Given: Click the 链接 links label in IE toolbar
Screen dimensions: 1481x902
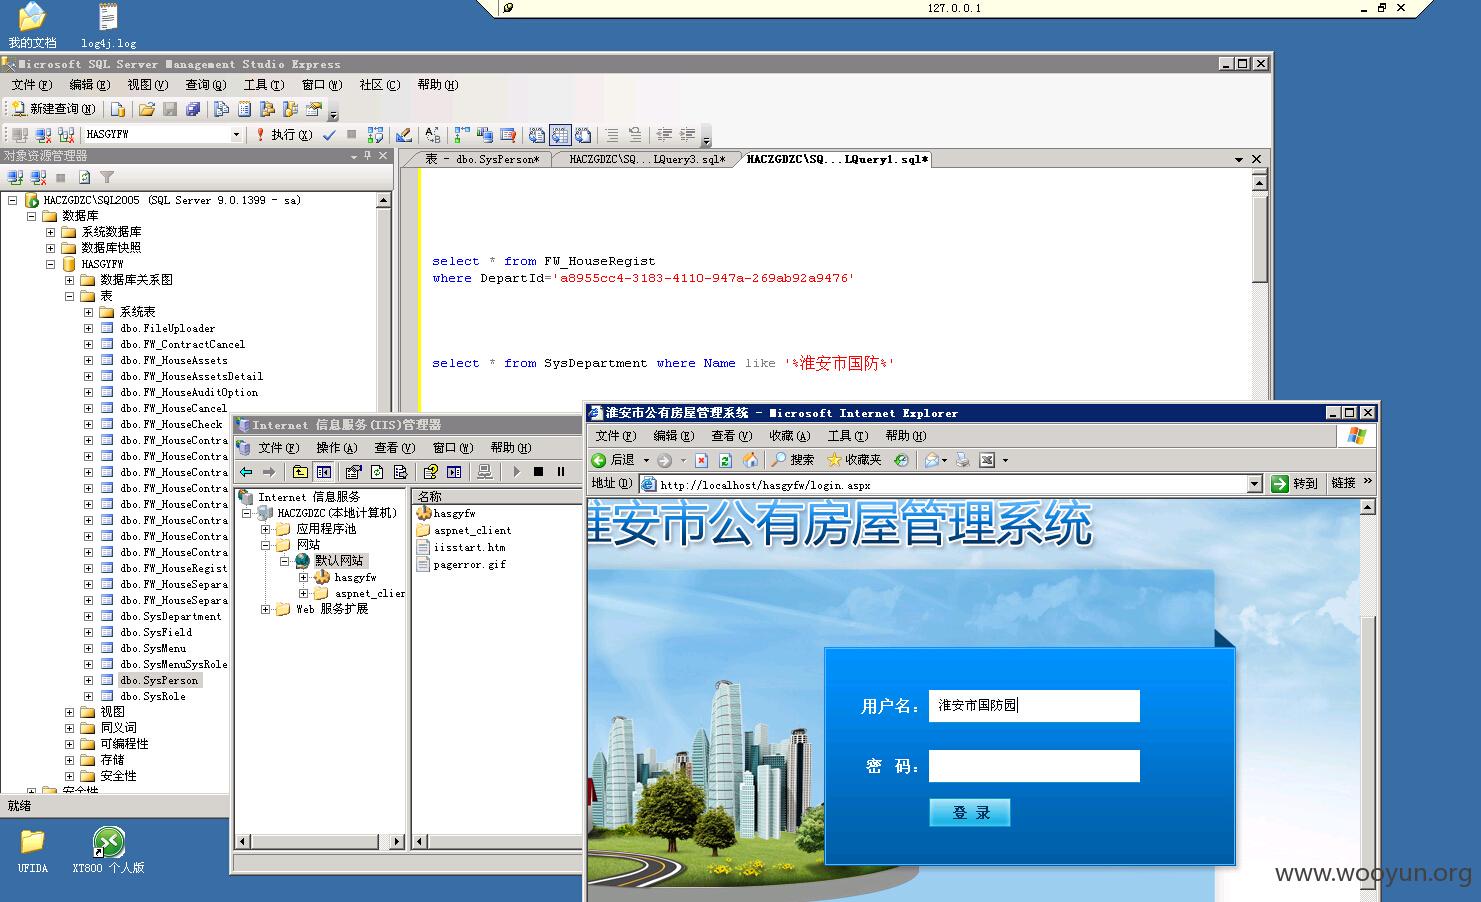Looking at the screenshot, I should click(x=1343, y=483).
